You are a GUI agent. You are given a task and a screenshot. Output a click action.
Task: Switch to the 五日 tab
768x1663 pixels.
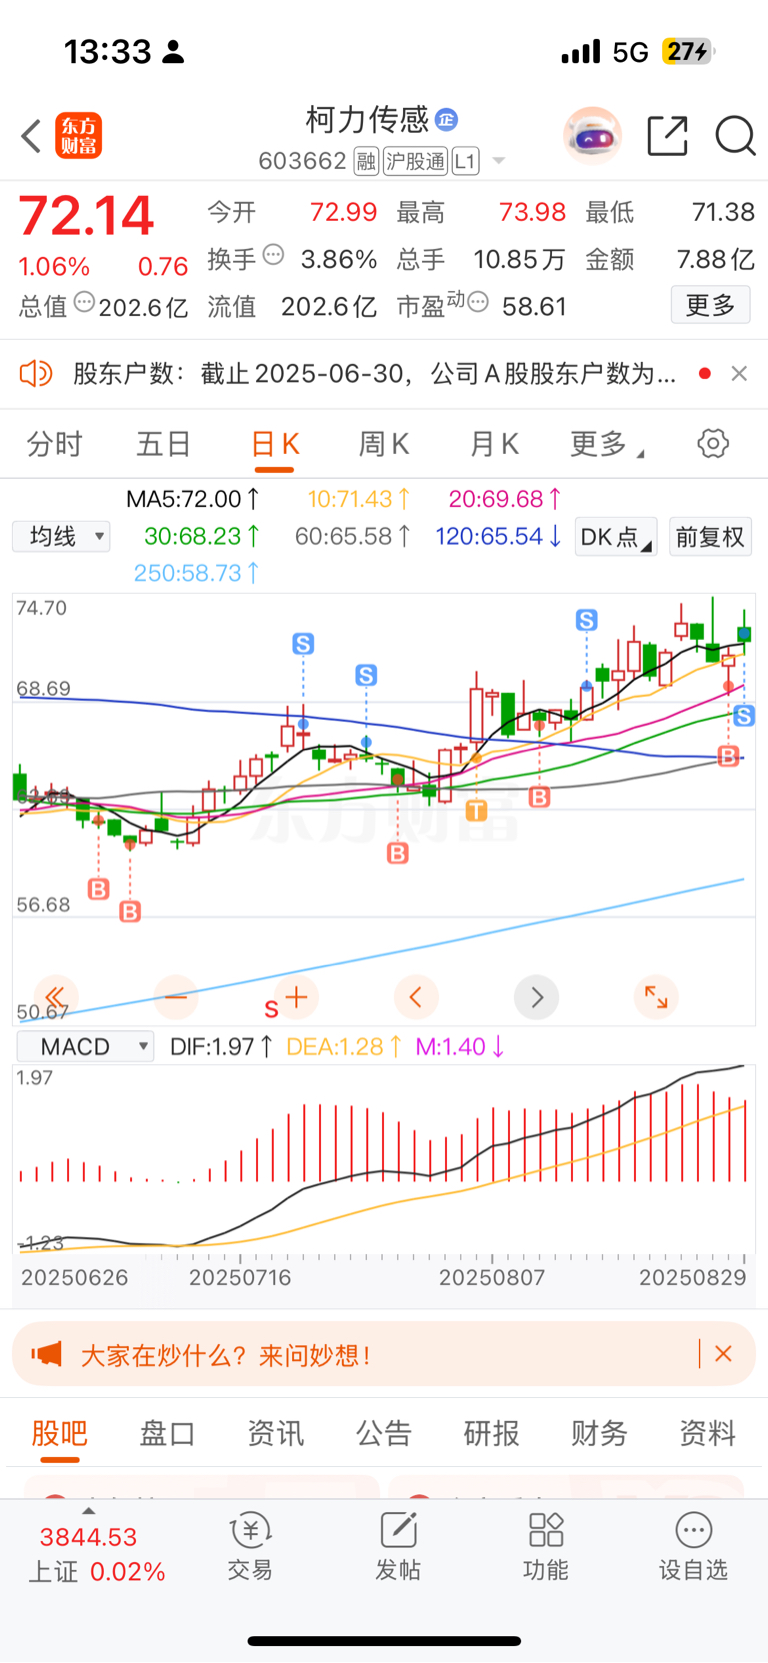pos(163,443)
